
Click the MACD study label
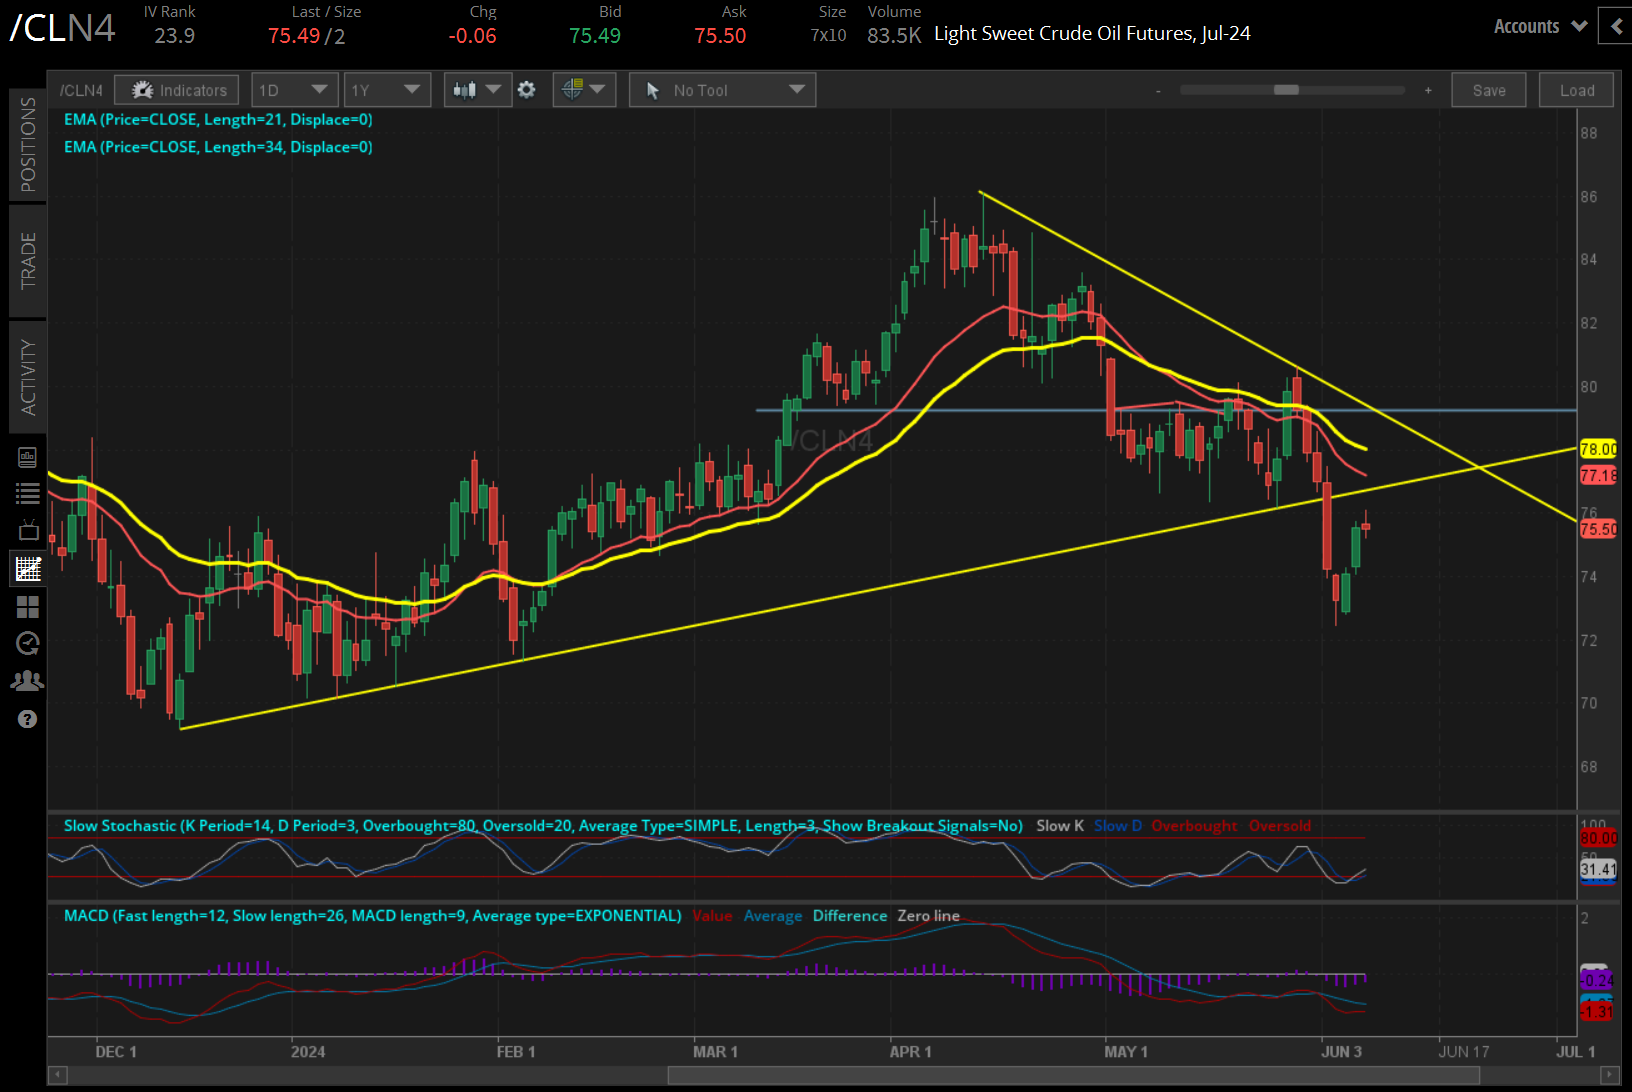[373, 916]
